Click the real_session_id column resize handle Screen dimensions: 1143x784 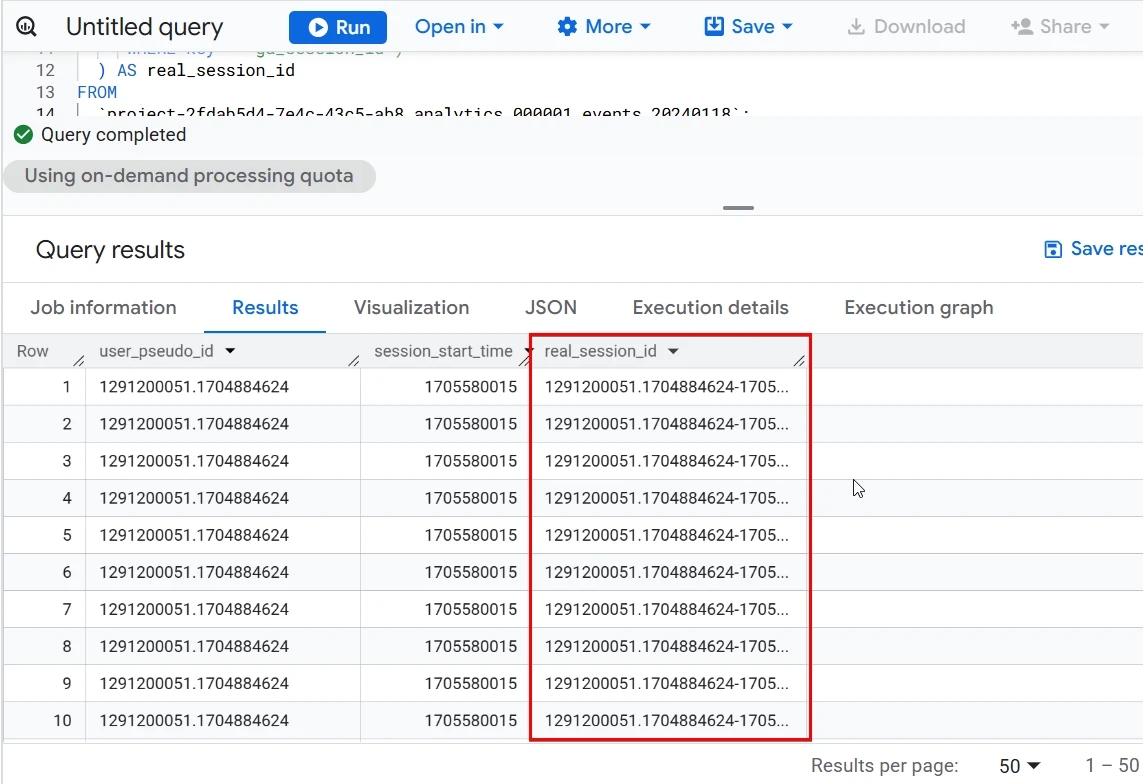[x=799, y=360]
